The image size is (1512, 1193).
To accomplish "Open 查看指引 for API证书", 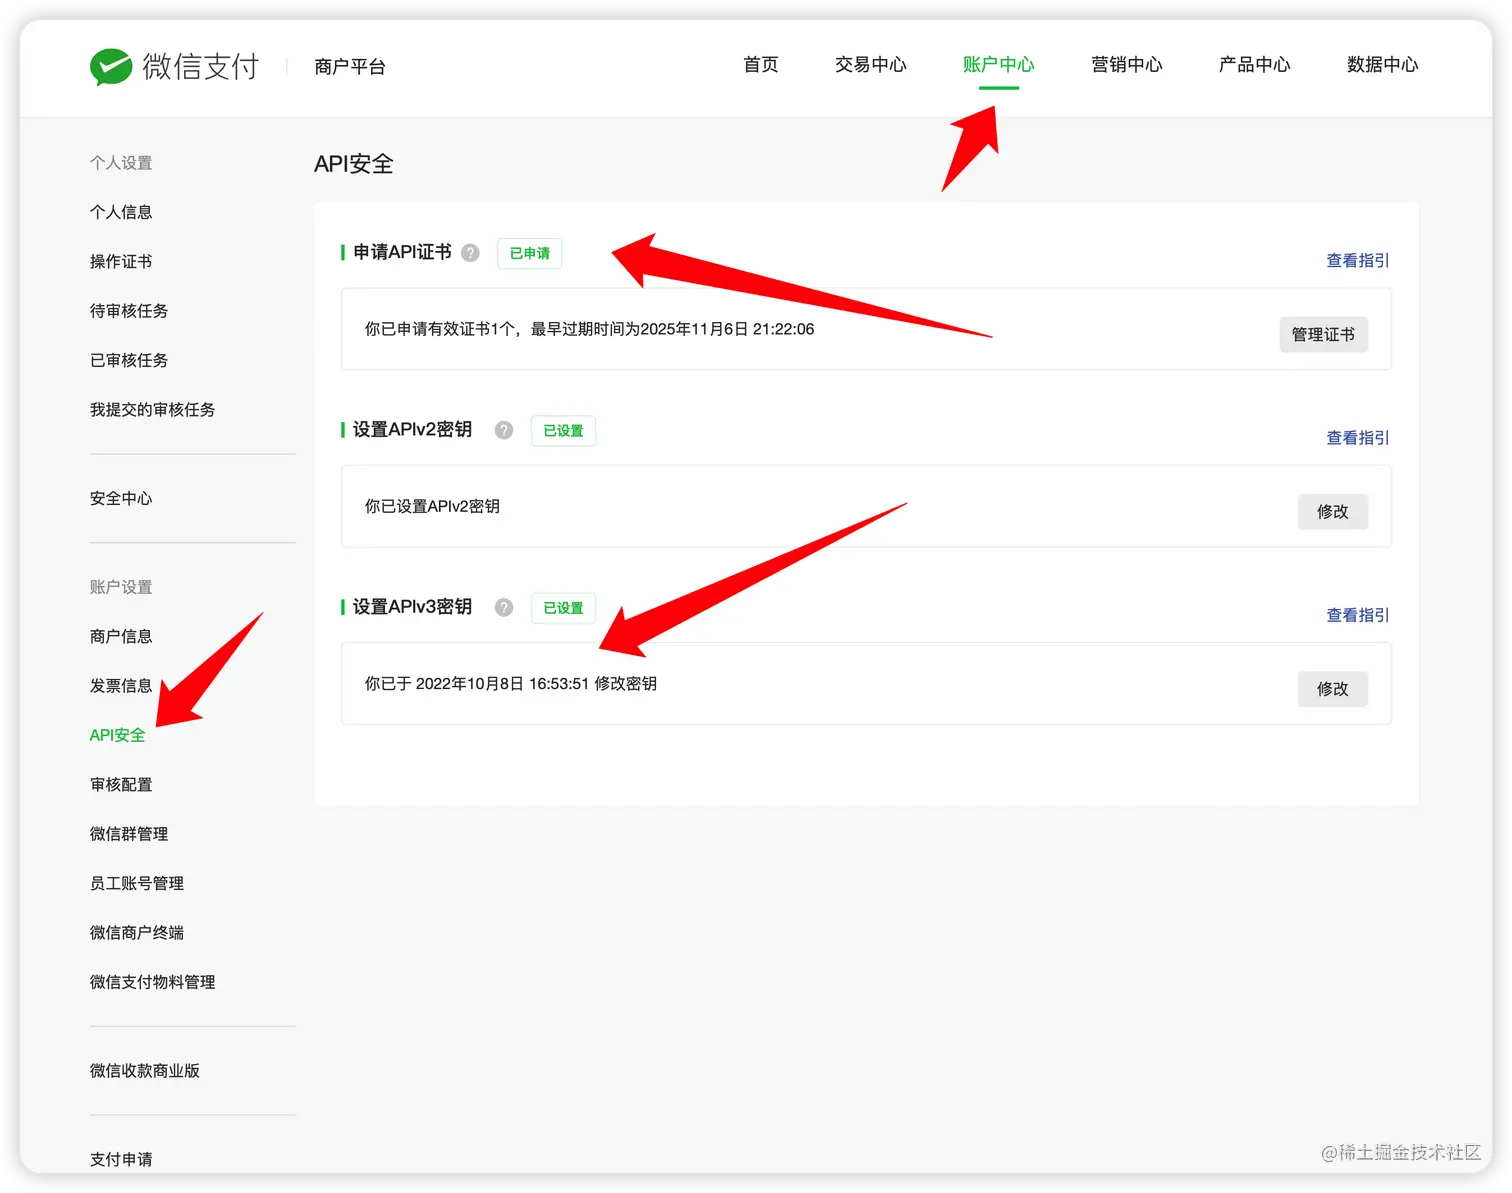I will (x=1358, y=260).
